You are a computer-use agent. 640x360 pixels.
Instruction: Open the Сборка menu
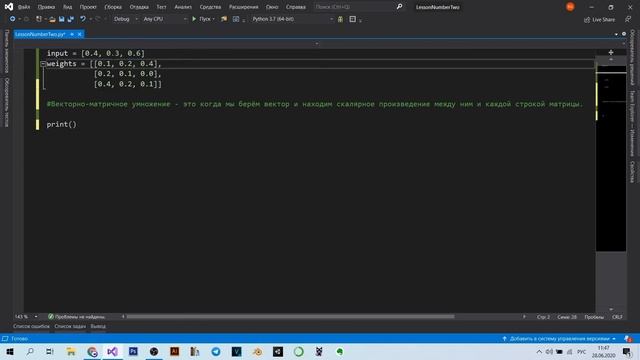pos(113,7)
